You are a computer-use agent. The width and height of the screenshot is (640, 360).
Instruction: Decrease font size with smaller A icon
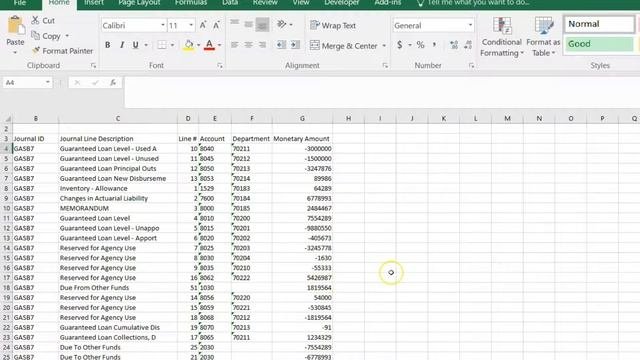(x=216, y=25)
